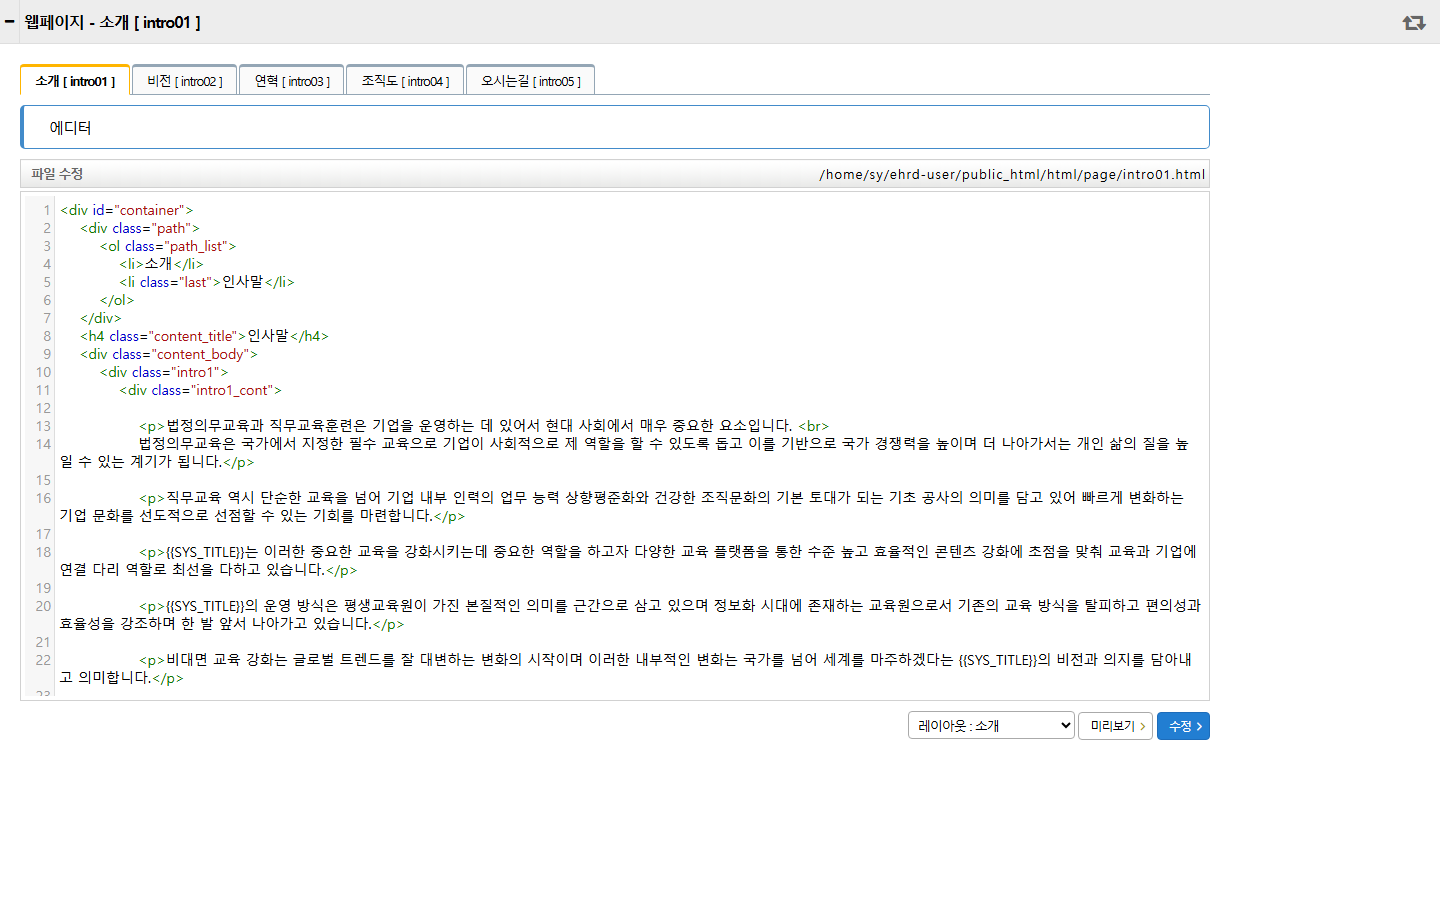Click line number 13 in the gutter
Viewport: 1440px width, 900px height.
coord(43,426)
